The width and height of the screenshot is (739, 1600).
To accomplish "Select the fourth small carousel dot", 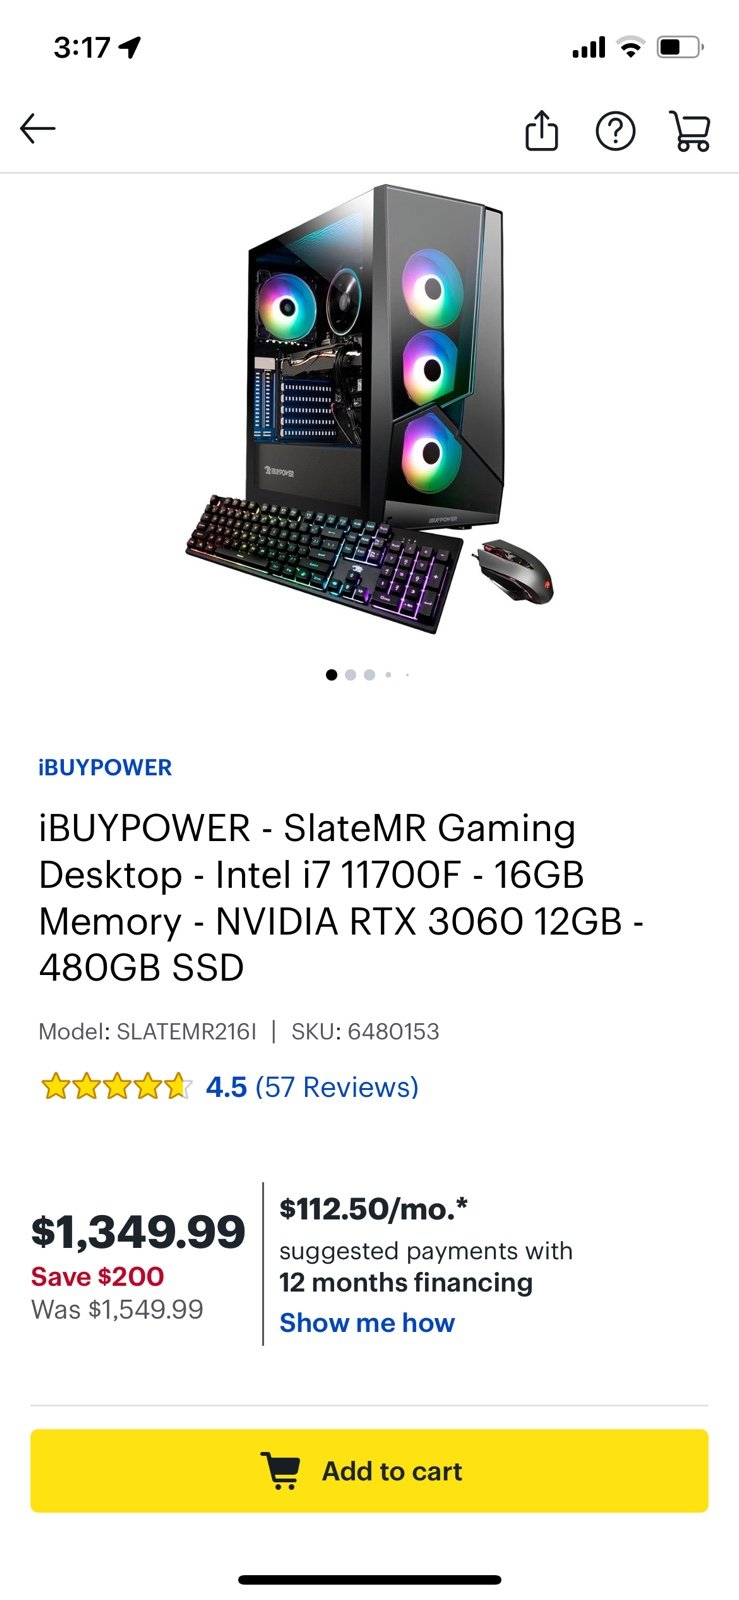I will pos(388,675).
